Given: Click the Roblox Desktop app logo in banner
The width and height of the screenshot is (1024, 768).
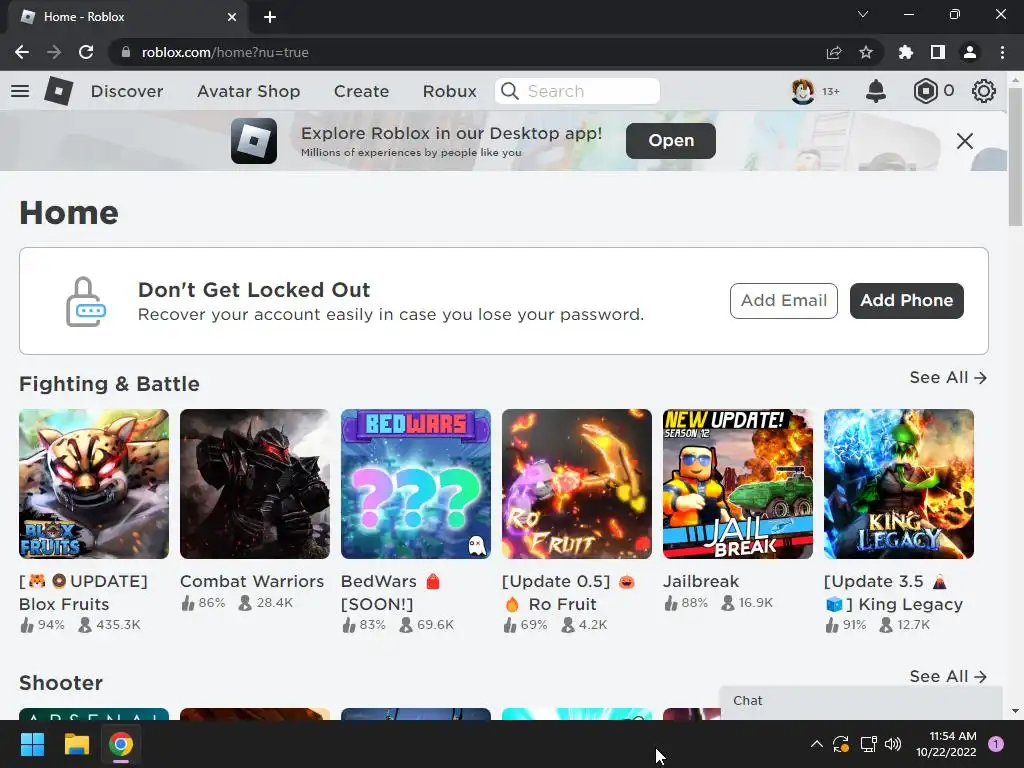Looking at the screenshot, I should (254, 140).
